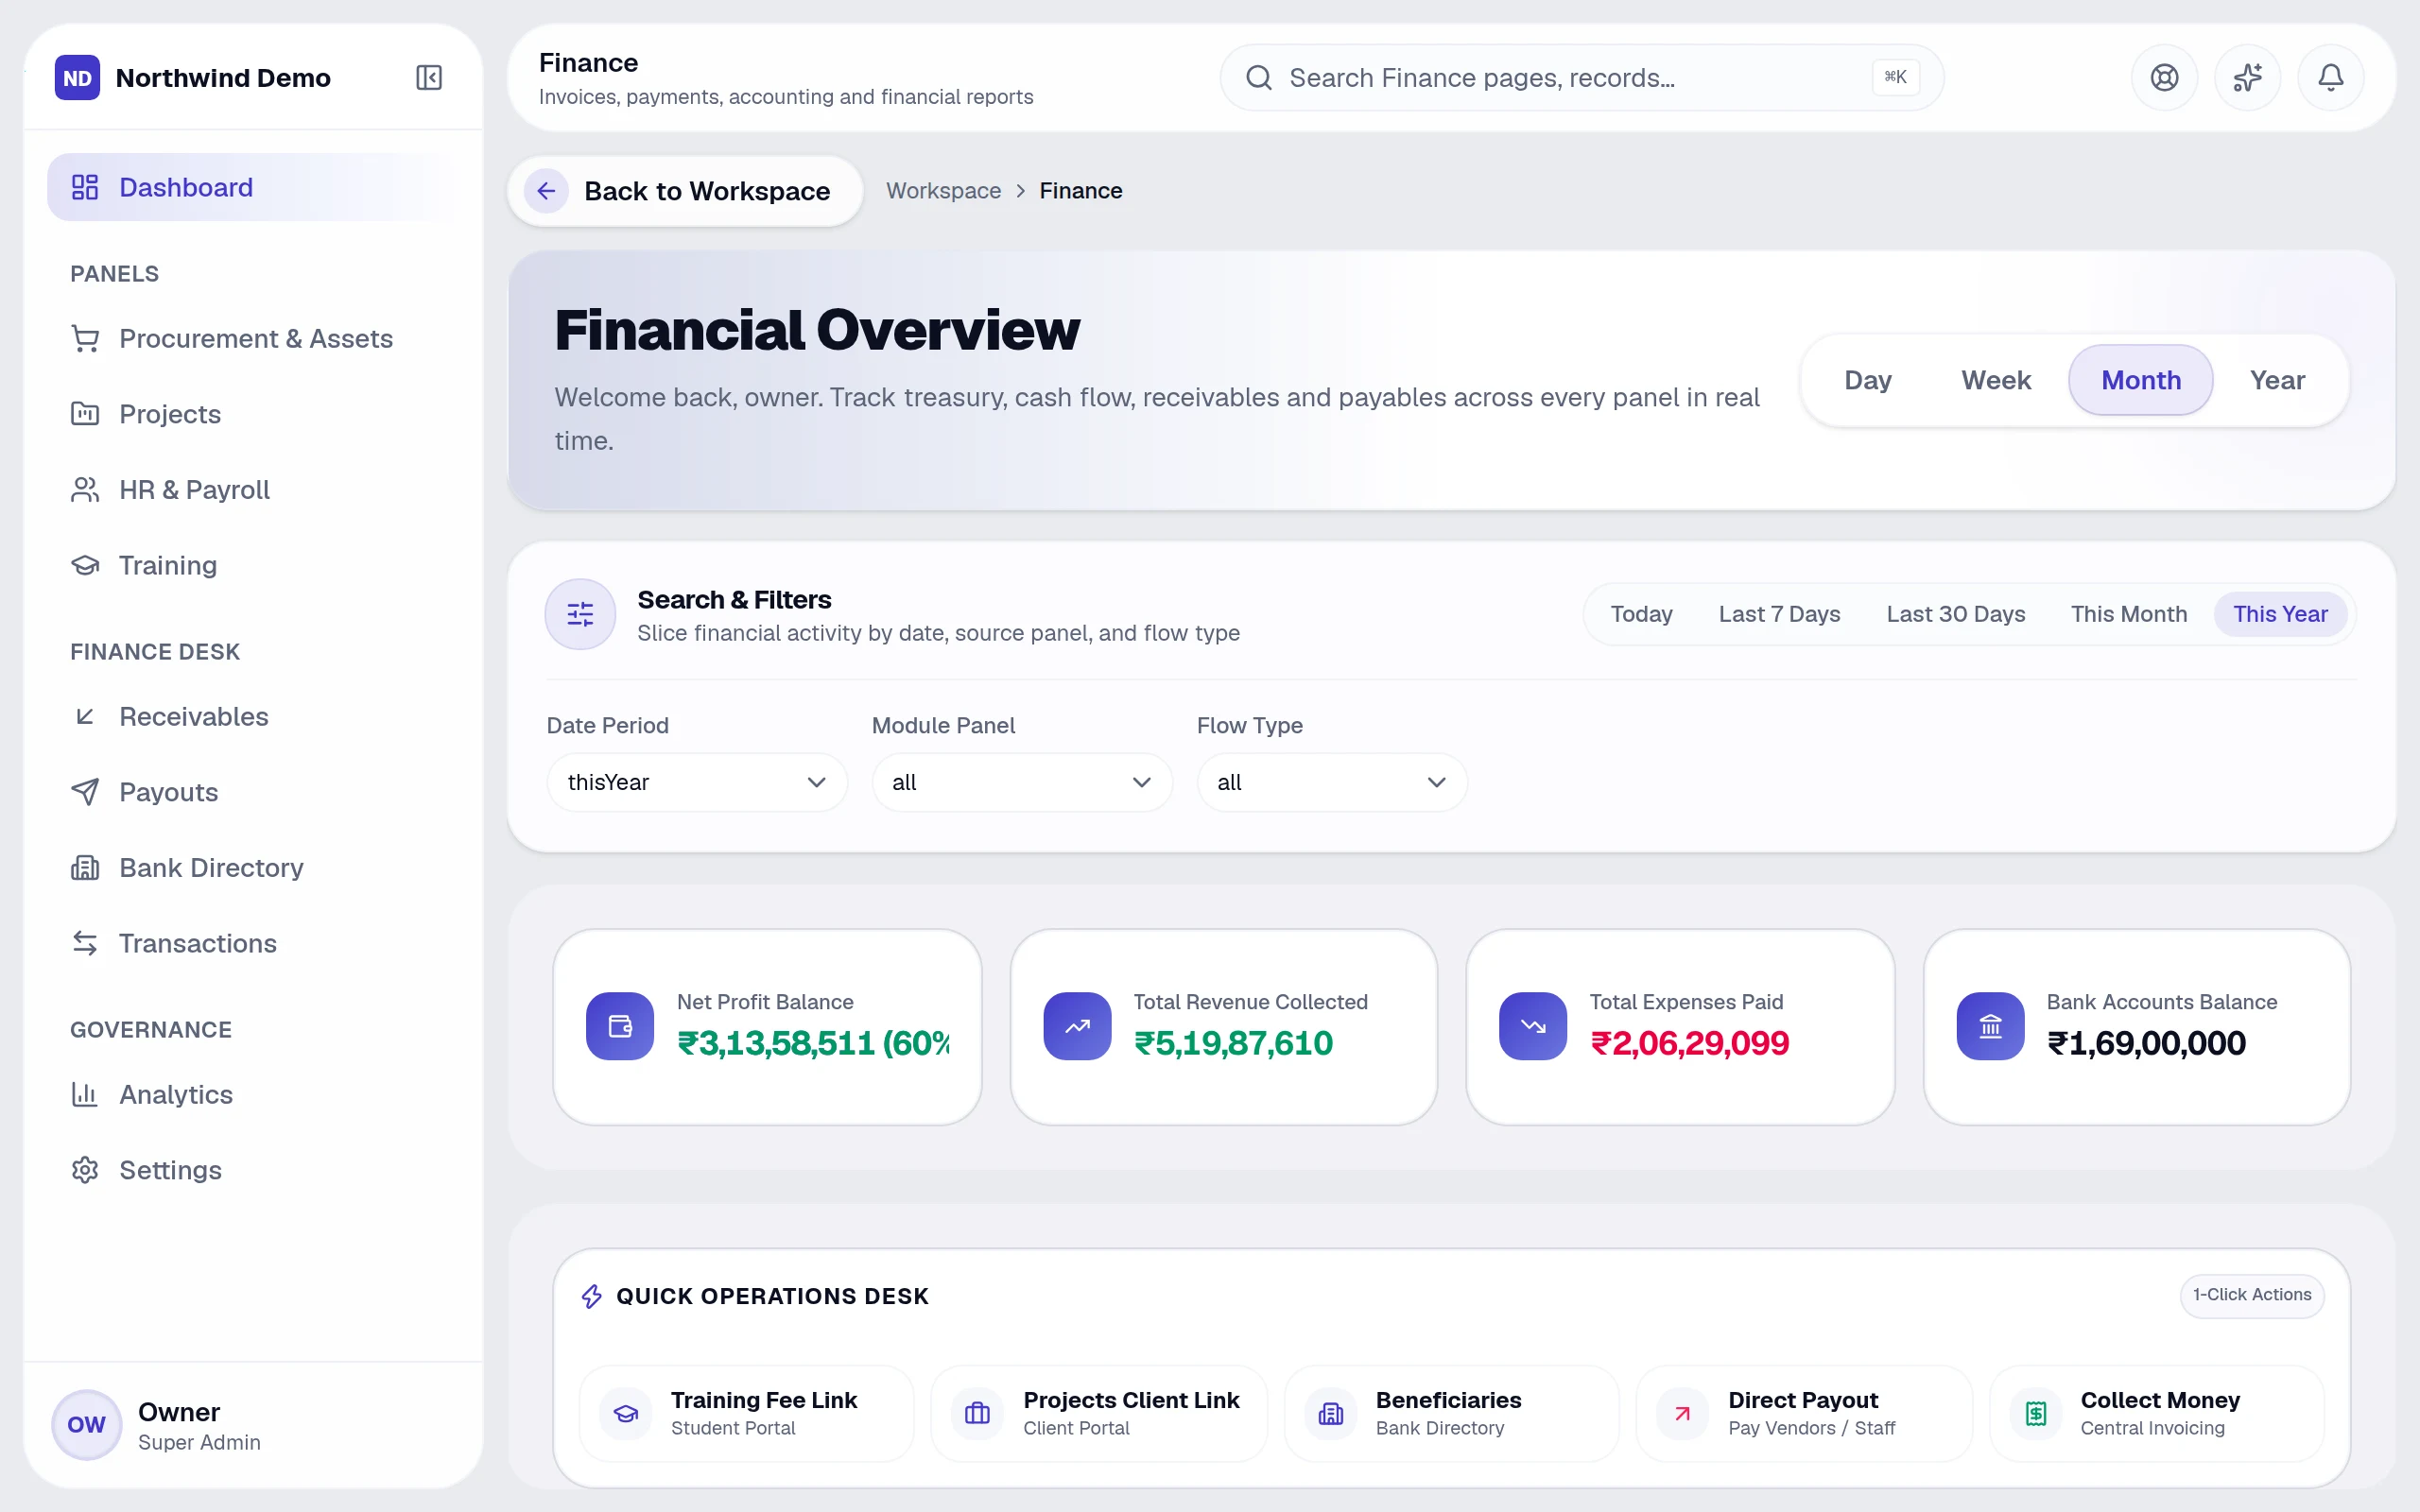Open the Flow Type dropdown

(1332, 782)
